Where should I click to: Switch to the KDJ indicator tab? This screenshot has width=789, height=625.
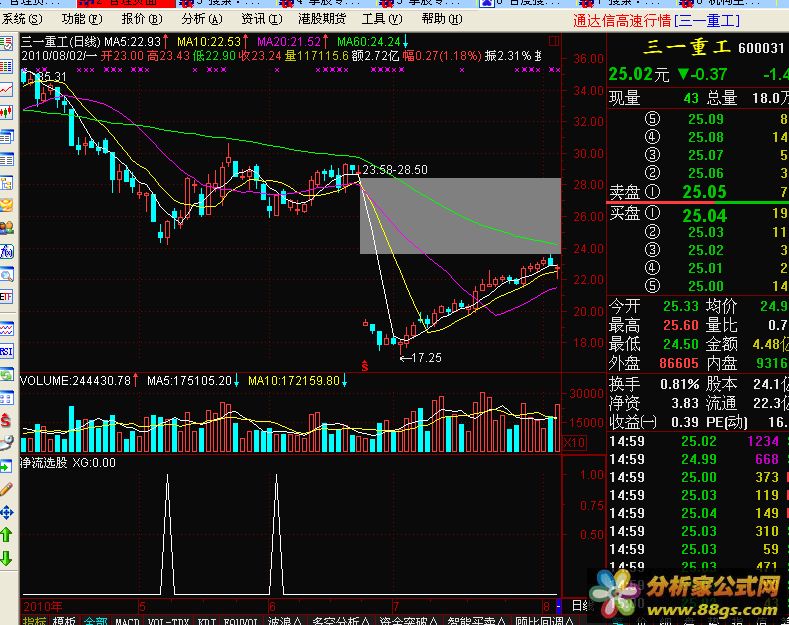pos(206,620)
